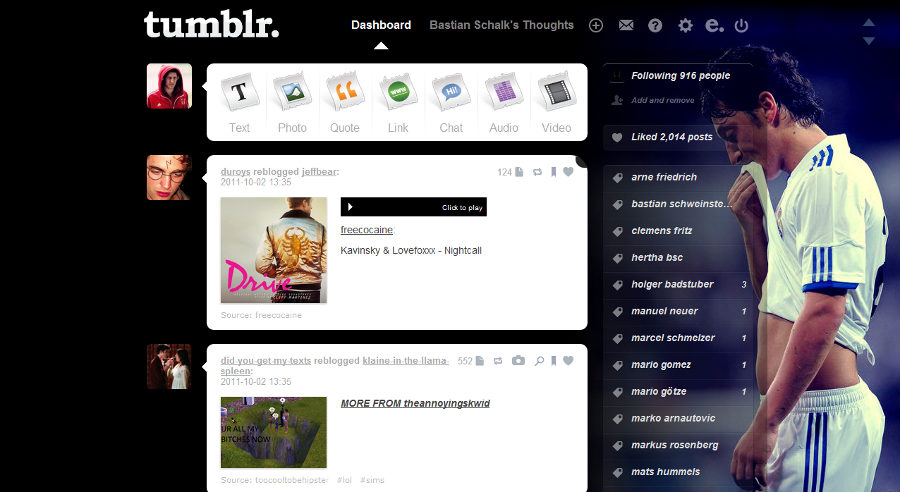Click your red hoodie avatar
The image size is (900, 492).
coord(169,86)
